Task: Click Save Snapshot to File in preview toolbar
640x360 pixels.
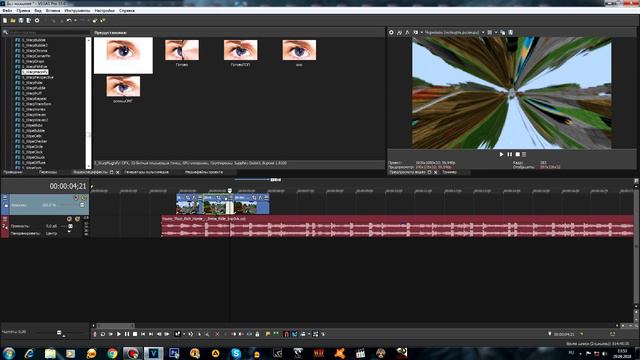Action: [x=511, y=32]
